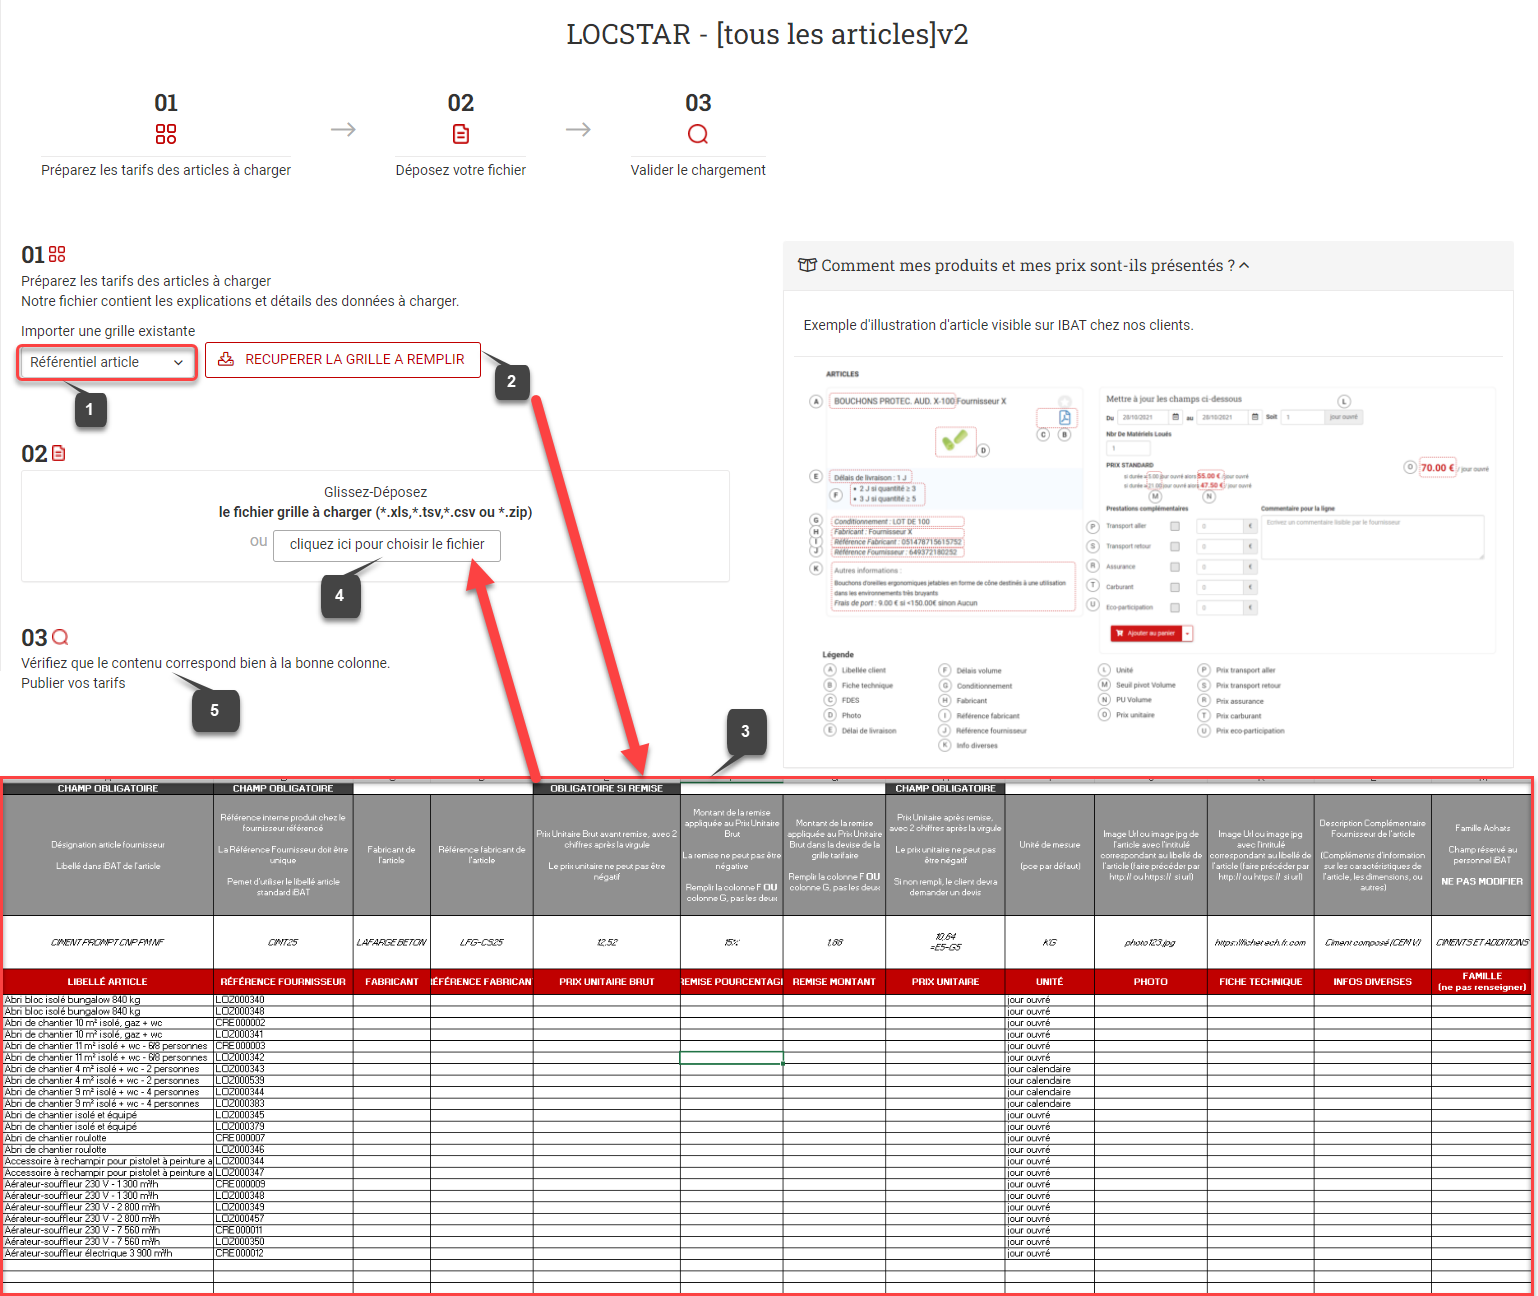Click the 'FAMILLE (ne pas renseigner)' column header
The image size is (1538, 1296).
click(1482, 982)
